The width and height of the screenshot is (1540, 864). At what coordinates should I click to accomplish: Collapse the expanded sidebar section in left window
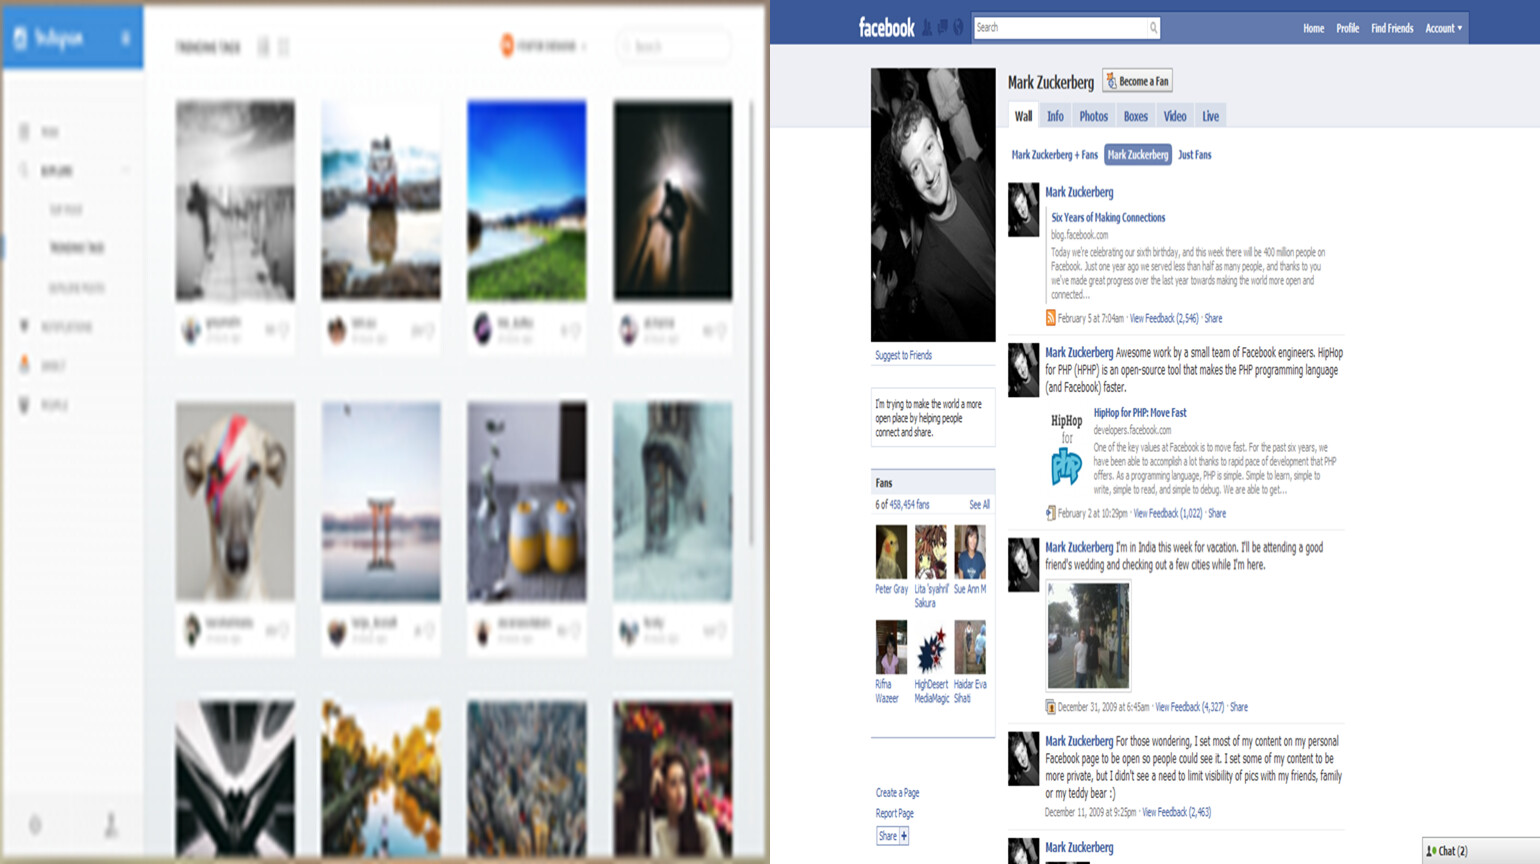[126, 171]
